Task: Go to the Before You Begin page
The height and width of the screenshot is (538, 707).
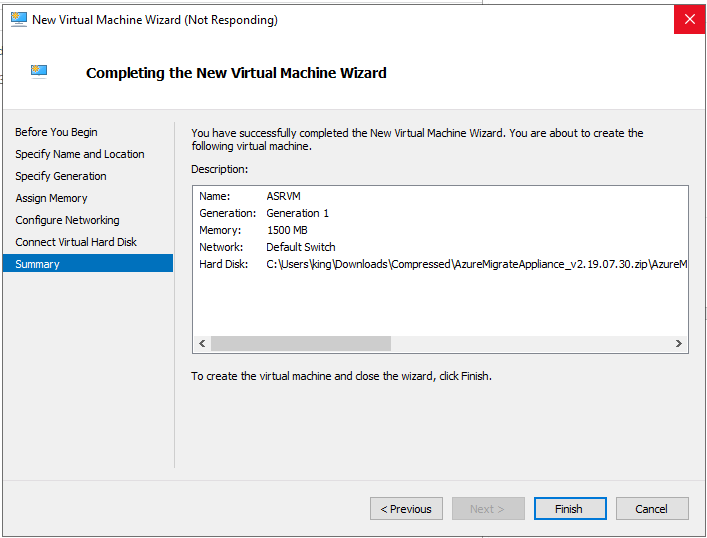Action: pyautogui.click(x=56, y=132)
